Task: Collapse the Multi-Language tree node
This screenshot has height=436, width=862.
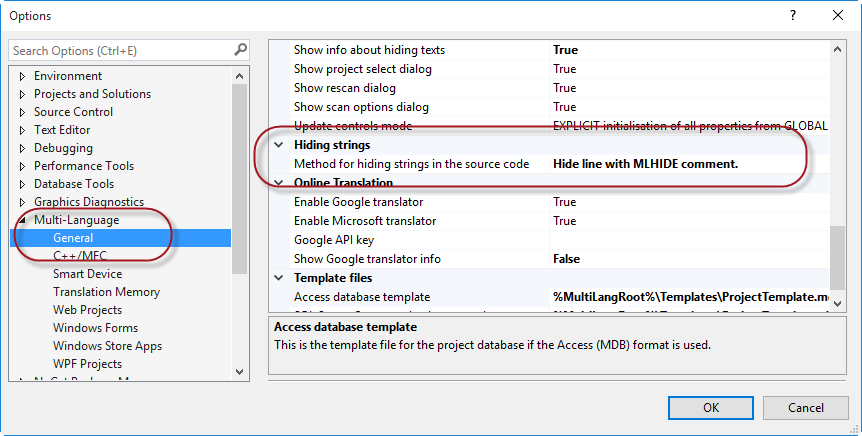Action: 22,220
